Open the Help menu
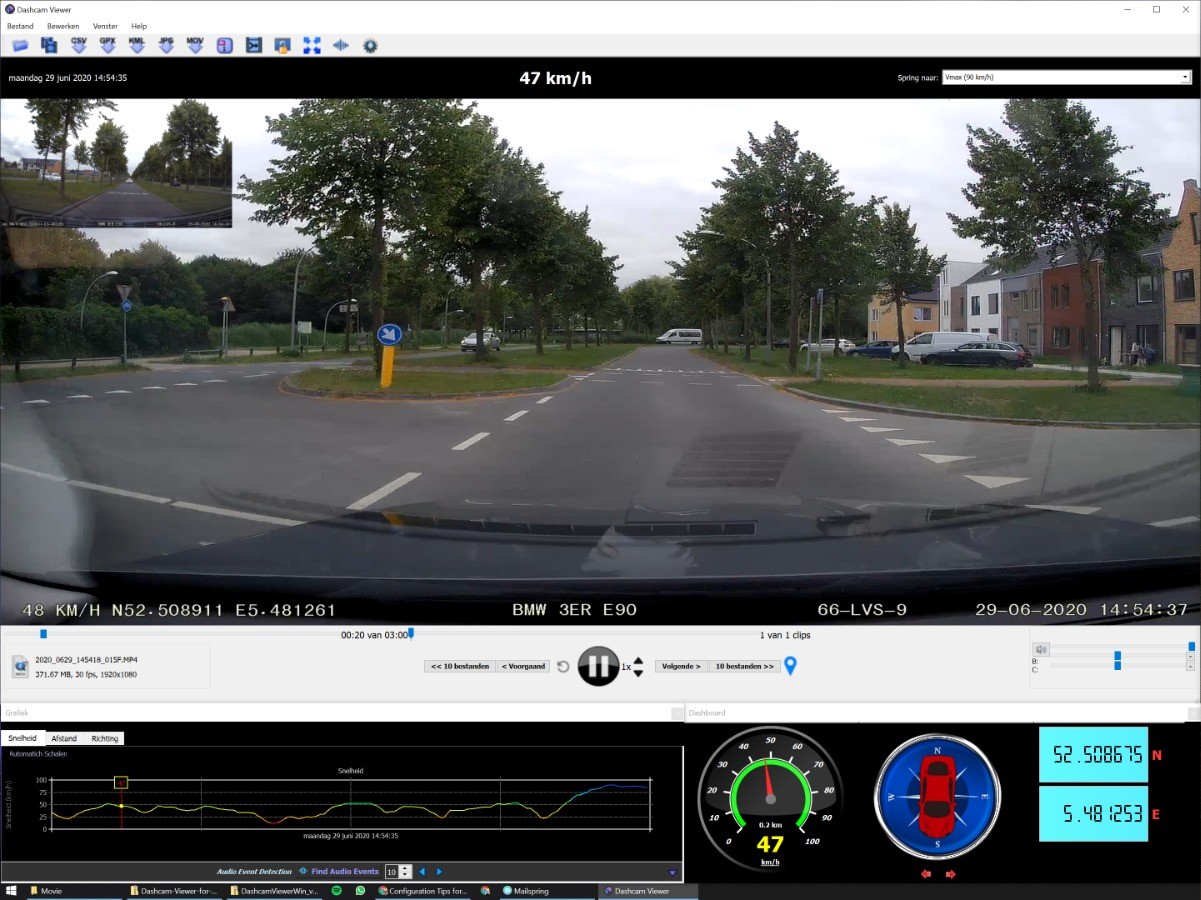1201x900 pixels. [x=139, y=26]
